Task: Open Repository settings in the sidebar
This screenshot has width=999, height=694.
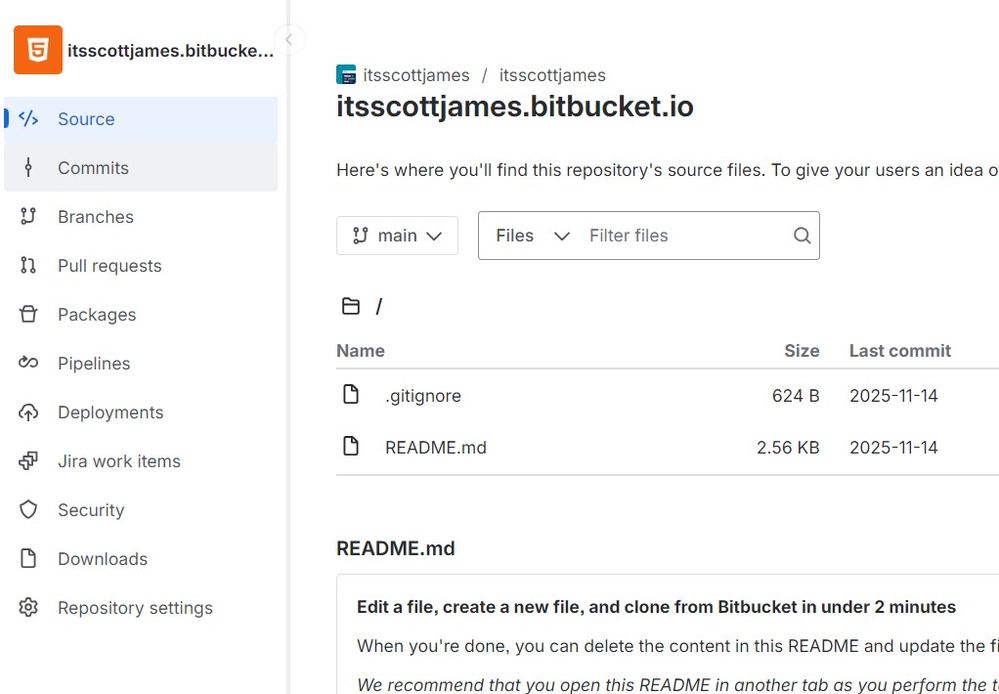Action: [141, 607]
